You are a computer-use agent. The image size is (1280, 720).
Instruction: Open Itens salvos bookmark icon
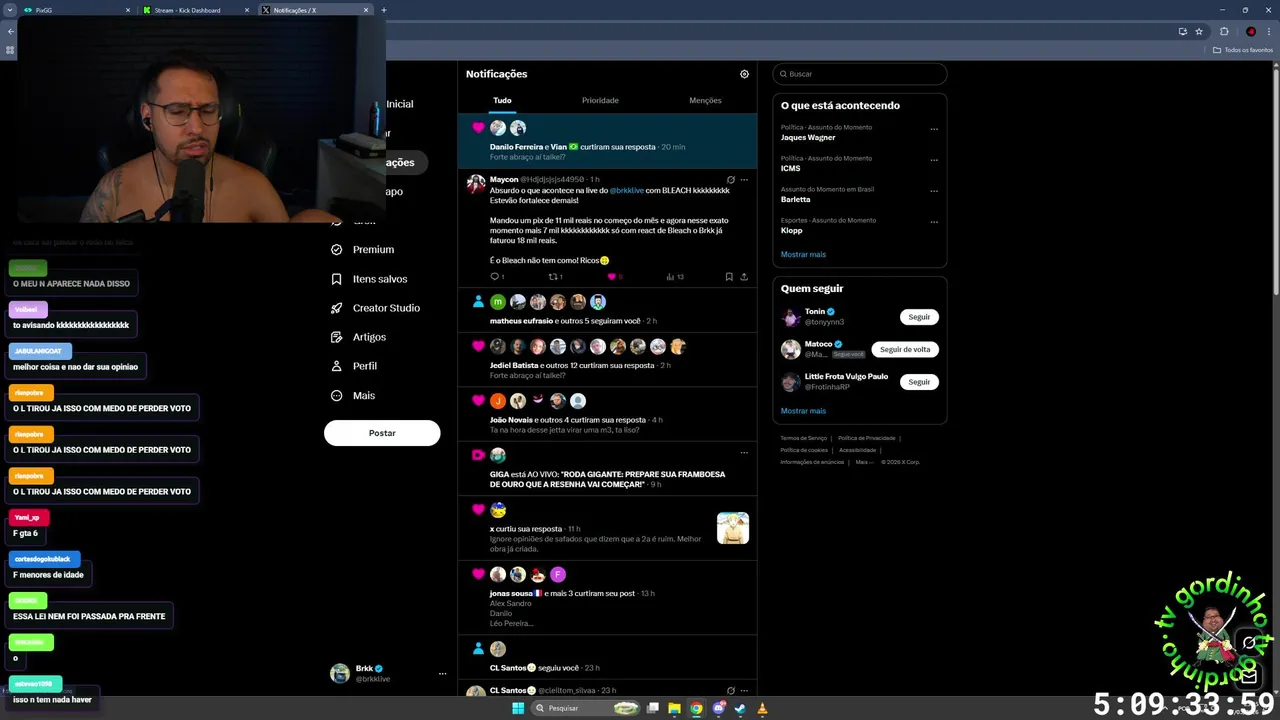[x=336, y=279]
